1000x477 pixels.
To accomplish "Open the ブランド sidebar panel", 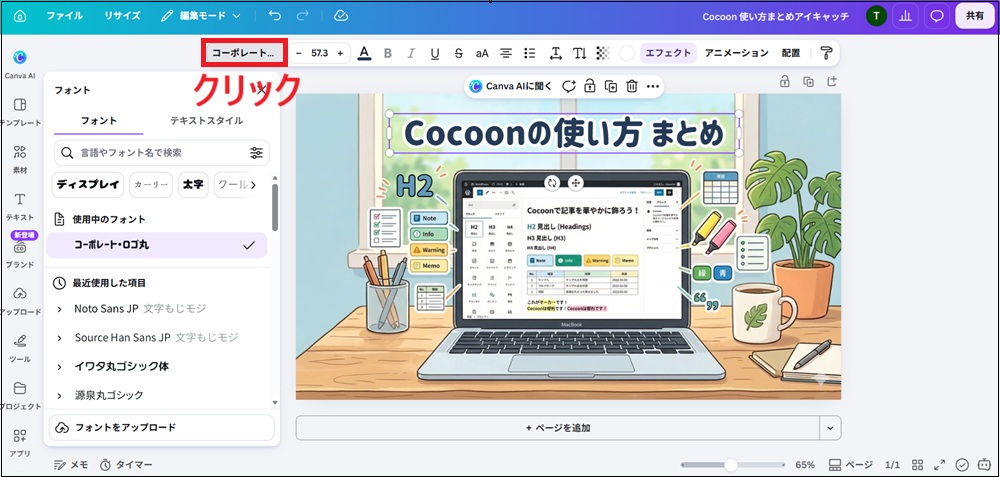I will click(20, 253).
